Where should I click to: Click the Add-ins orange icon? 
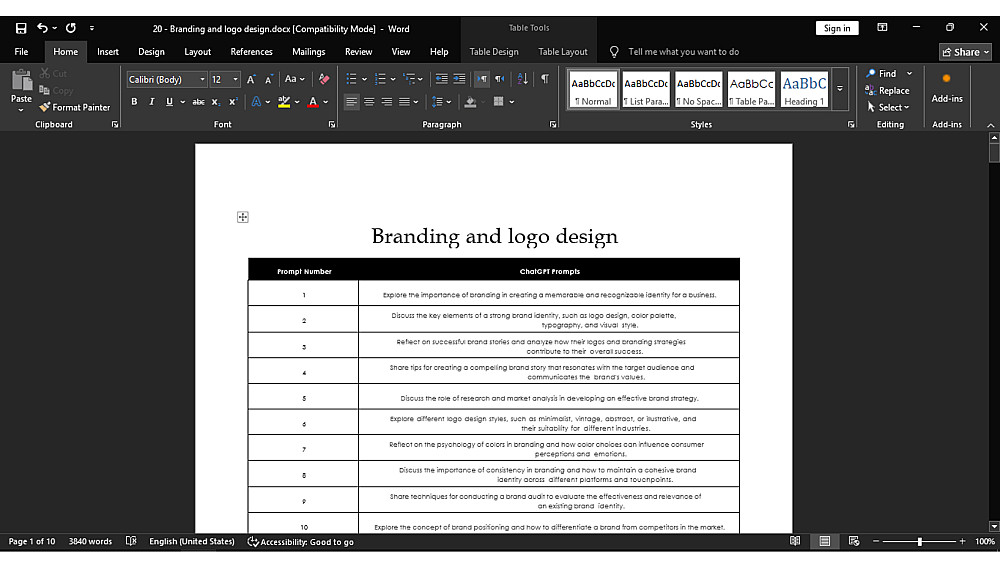(946, 78)
